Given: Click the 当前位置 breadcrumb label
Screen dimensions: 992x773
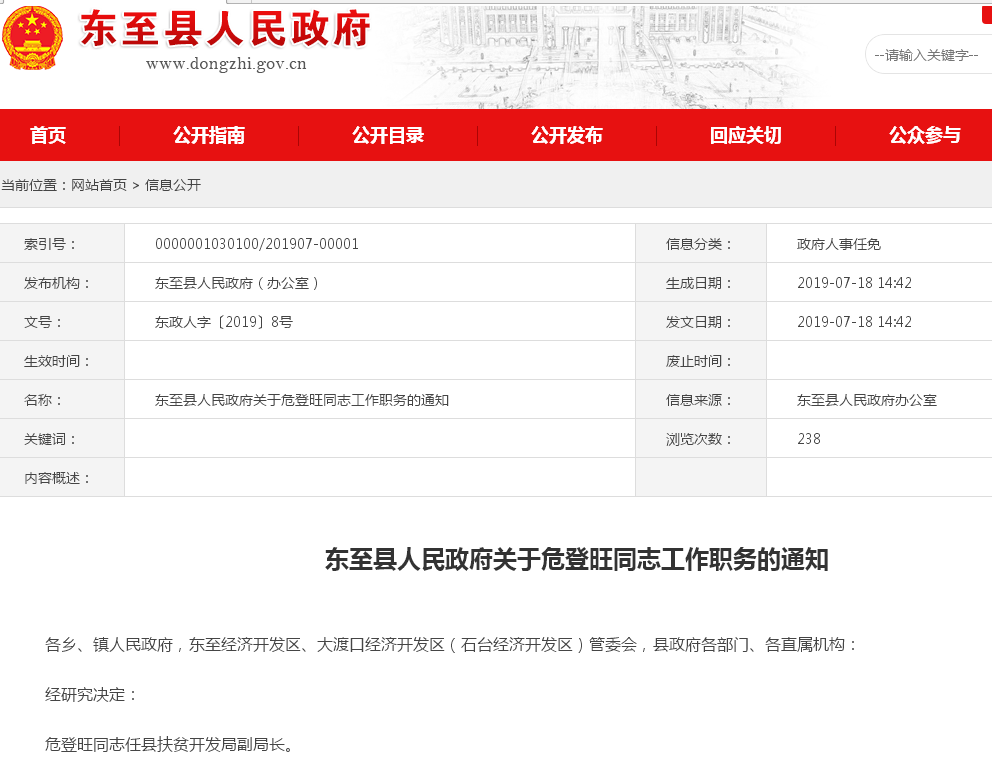Looking at the screenshot, I should point(34,185).
